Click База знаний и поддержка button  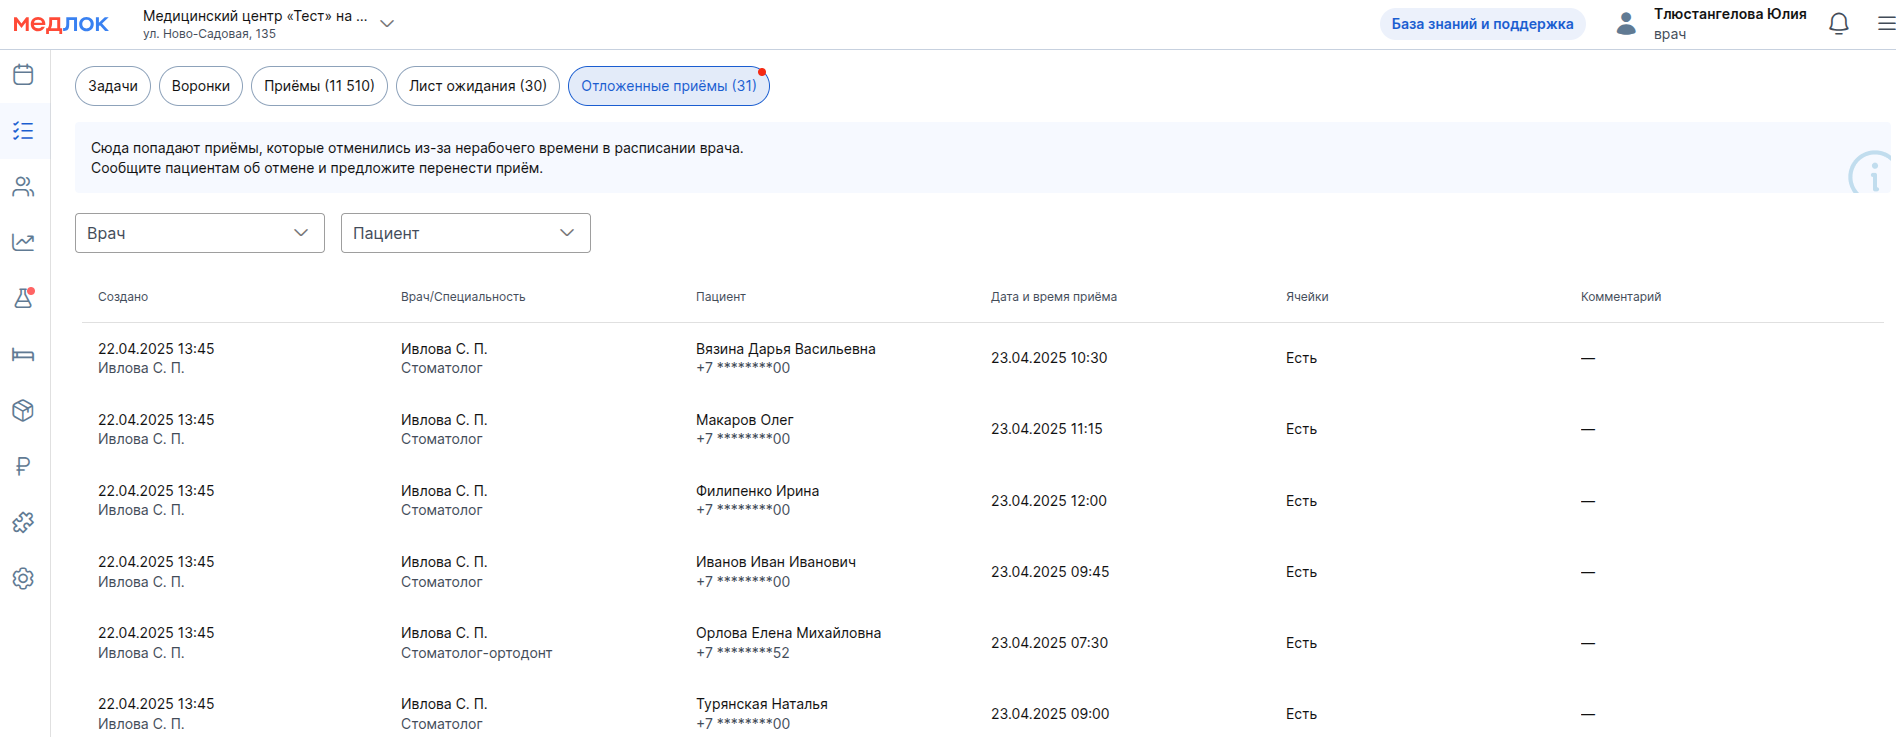coord(1482,24)
